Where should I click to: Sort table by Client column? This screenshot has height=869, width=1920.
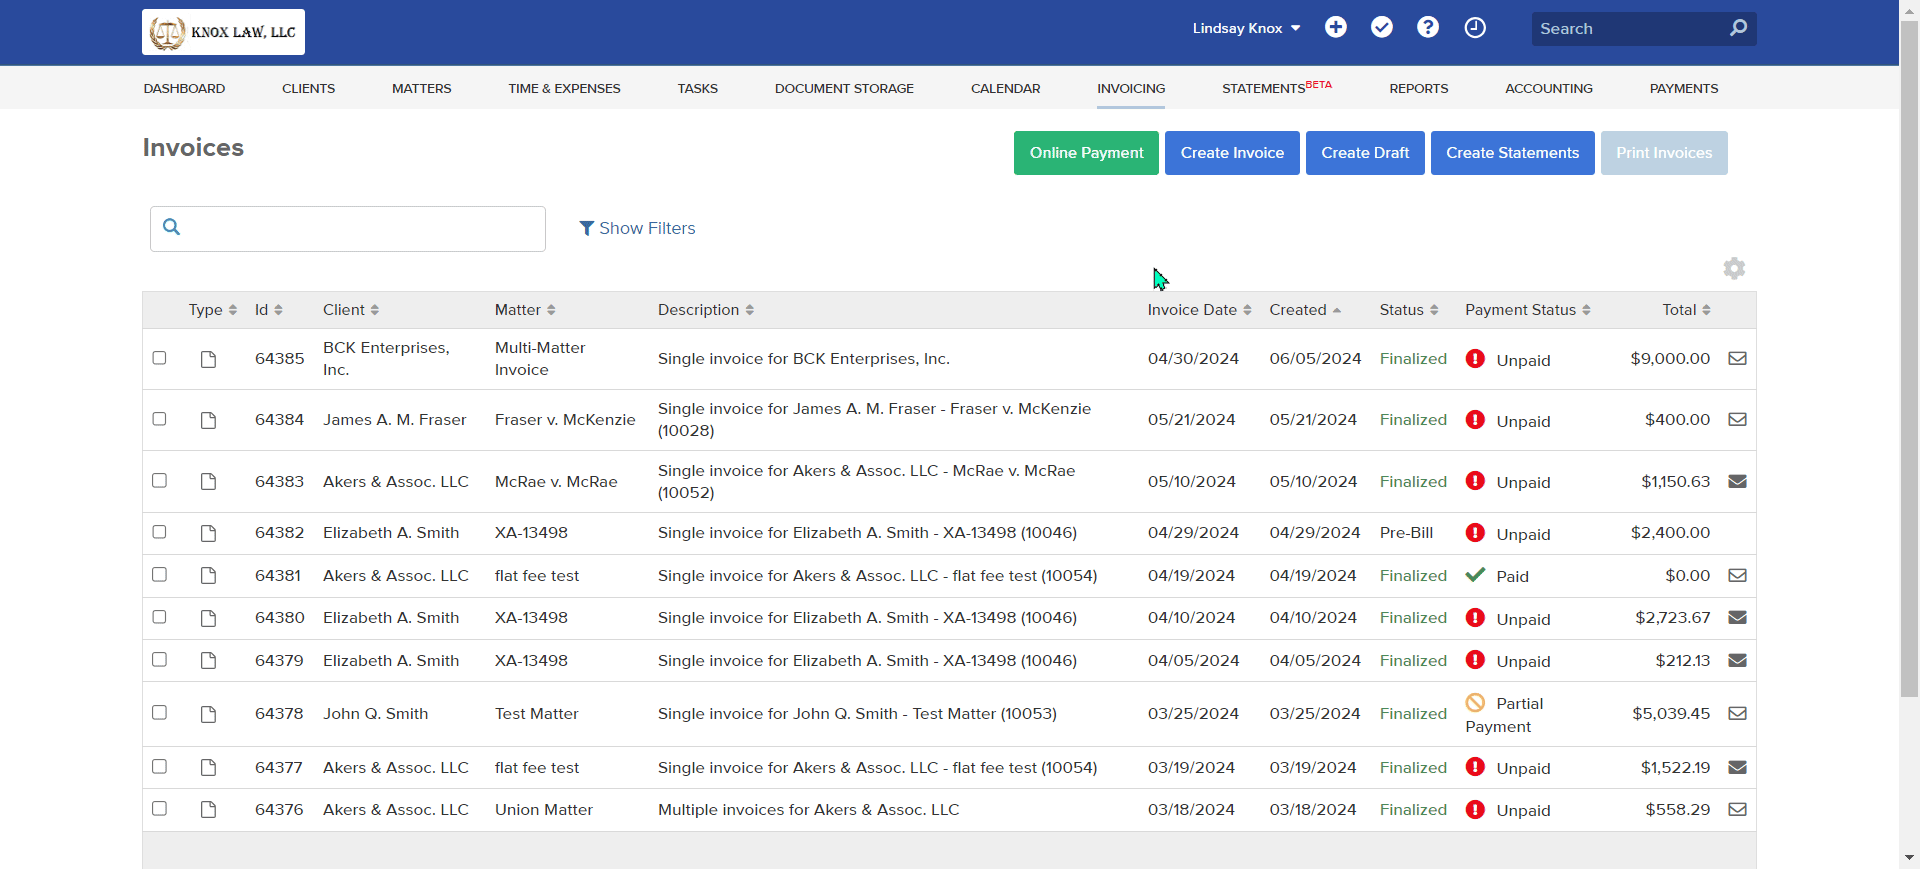[351, 310]
